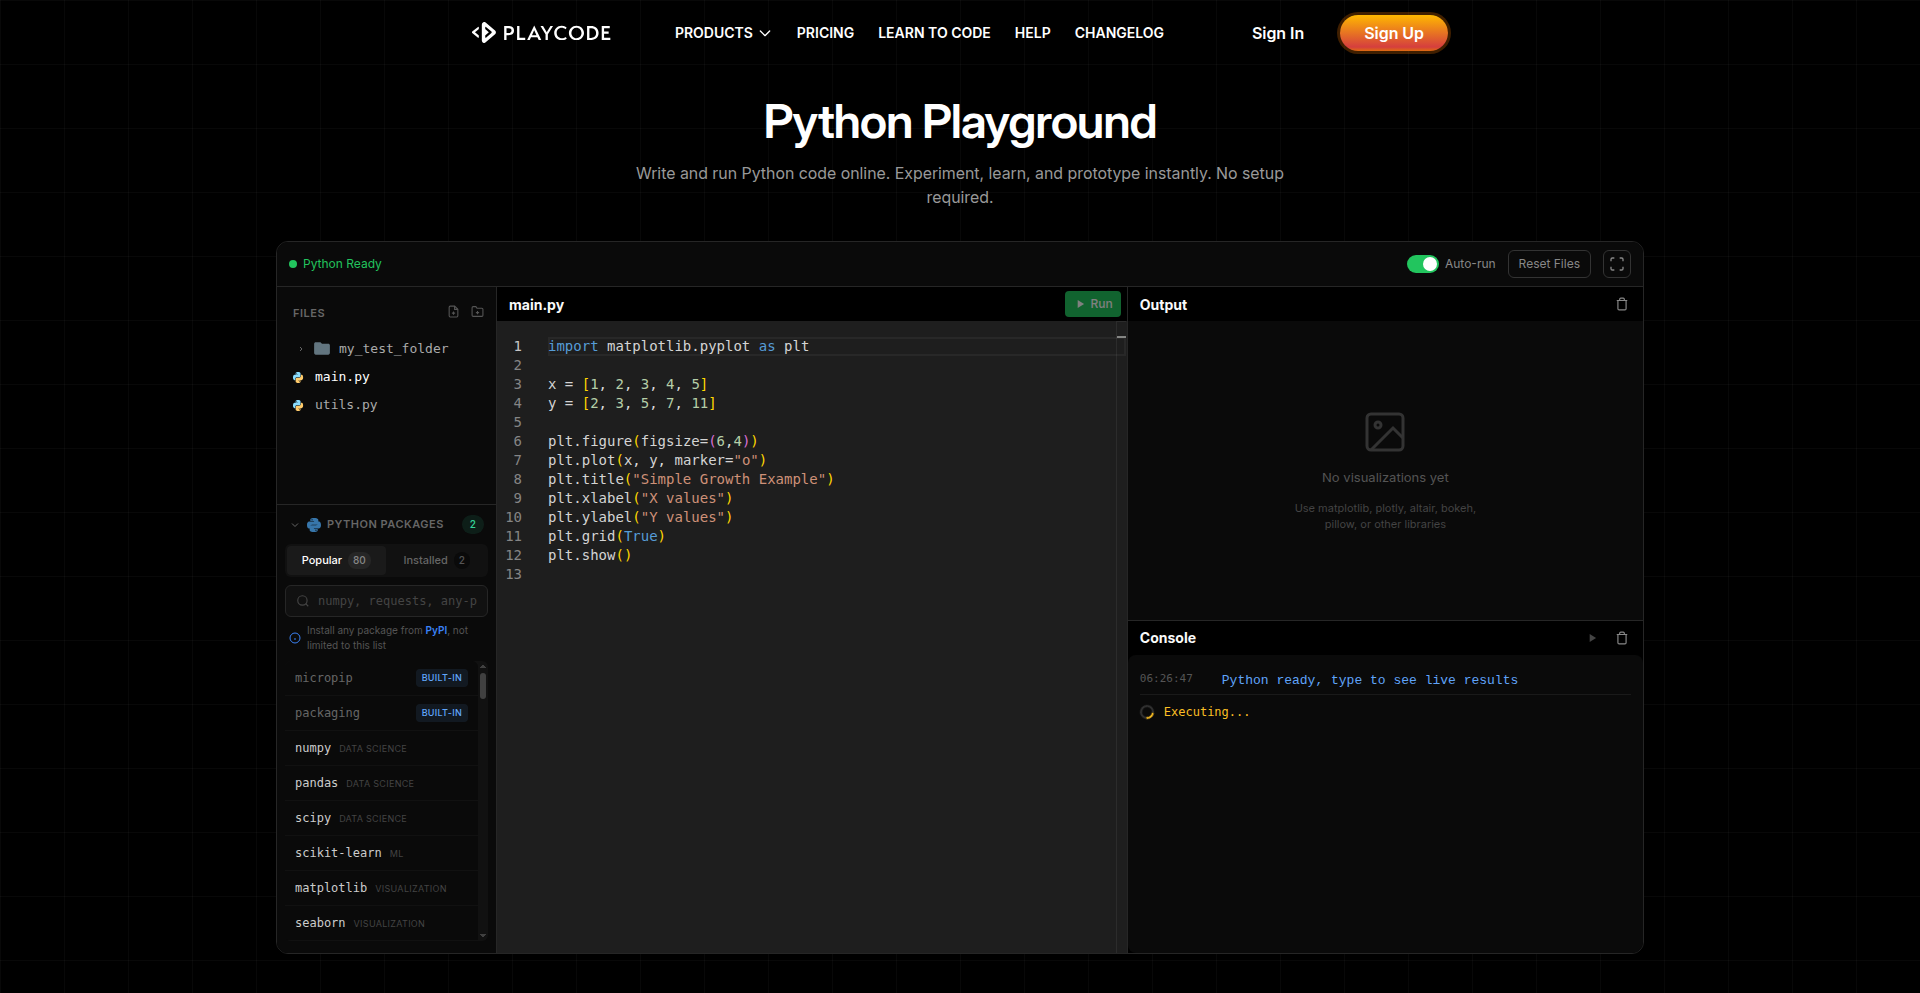
Task: Clear the Console using its trash icon
Action: pyautogui.click(x=1622, y=638)
